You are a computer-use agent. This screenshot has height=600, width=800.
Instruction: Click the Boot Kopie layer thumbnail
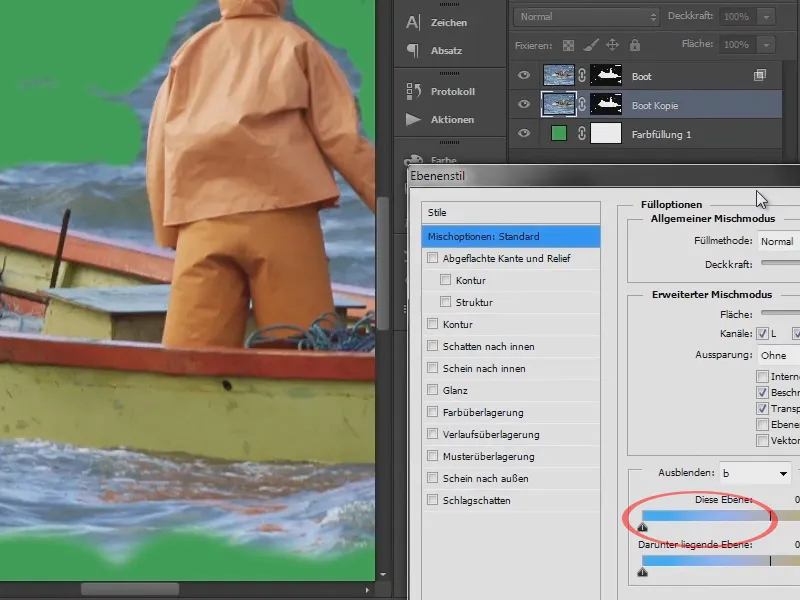pos(559,105)
